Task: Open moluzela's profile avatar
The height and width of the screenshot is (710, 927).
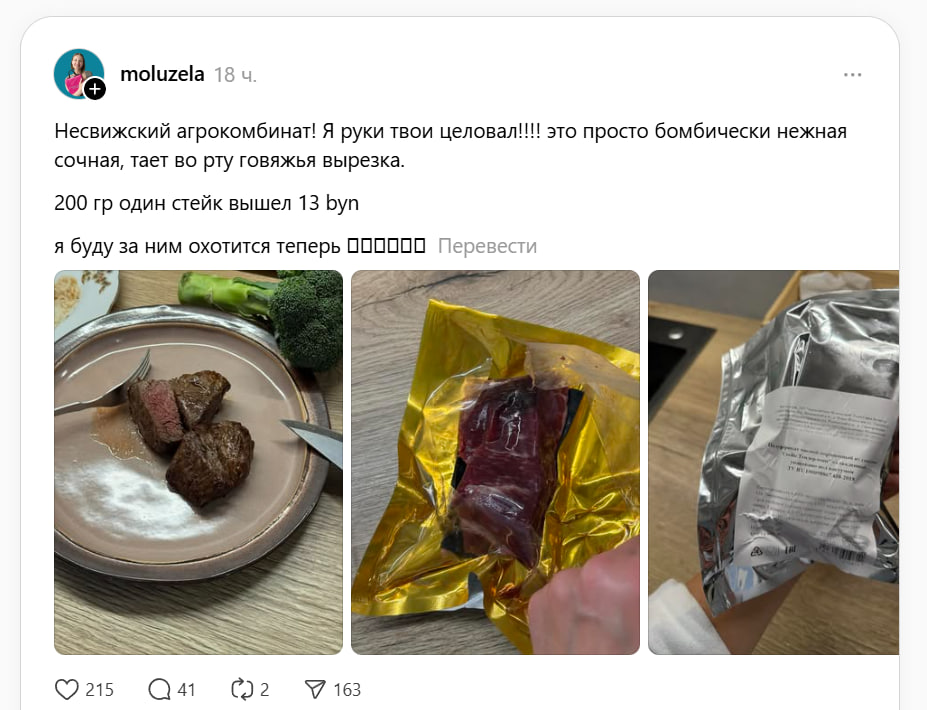Action: [x=79, y=74]
